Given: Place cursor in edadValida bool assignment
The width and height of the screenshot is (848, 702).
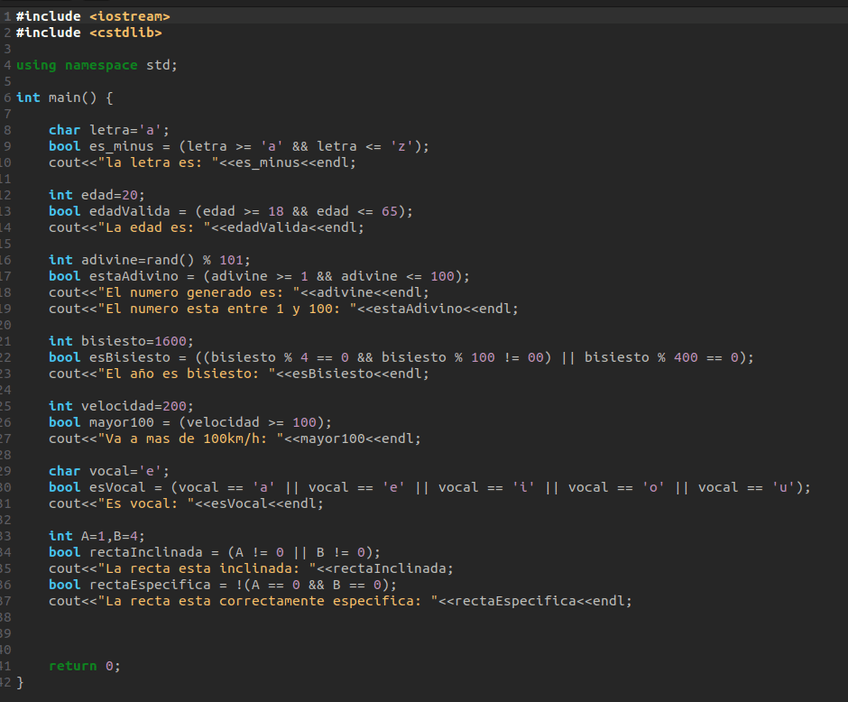Looking at the screenshot, I should click(230, 211).
